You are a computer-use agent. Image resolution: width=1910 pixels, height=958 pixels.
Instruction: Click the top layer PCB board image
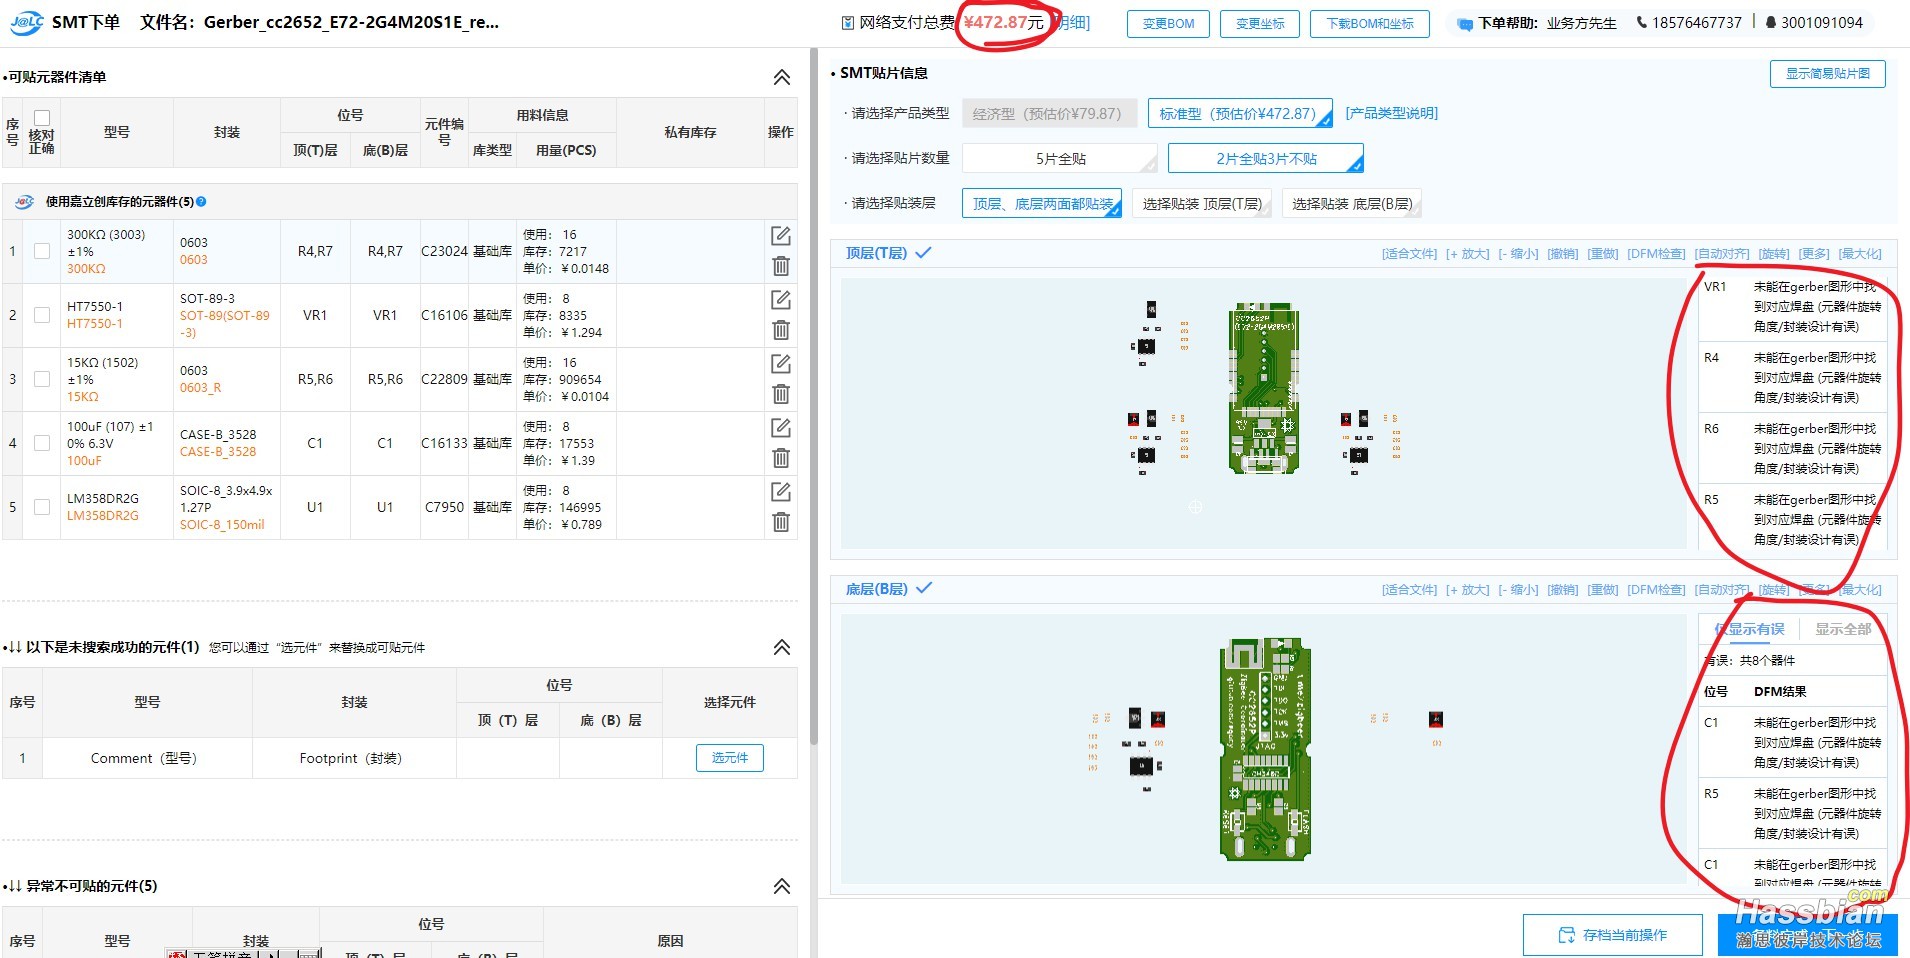click(x=1263, y=388)
